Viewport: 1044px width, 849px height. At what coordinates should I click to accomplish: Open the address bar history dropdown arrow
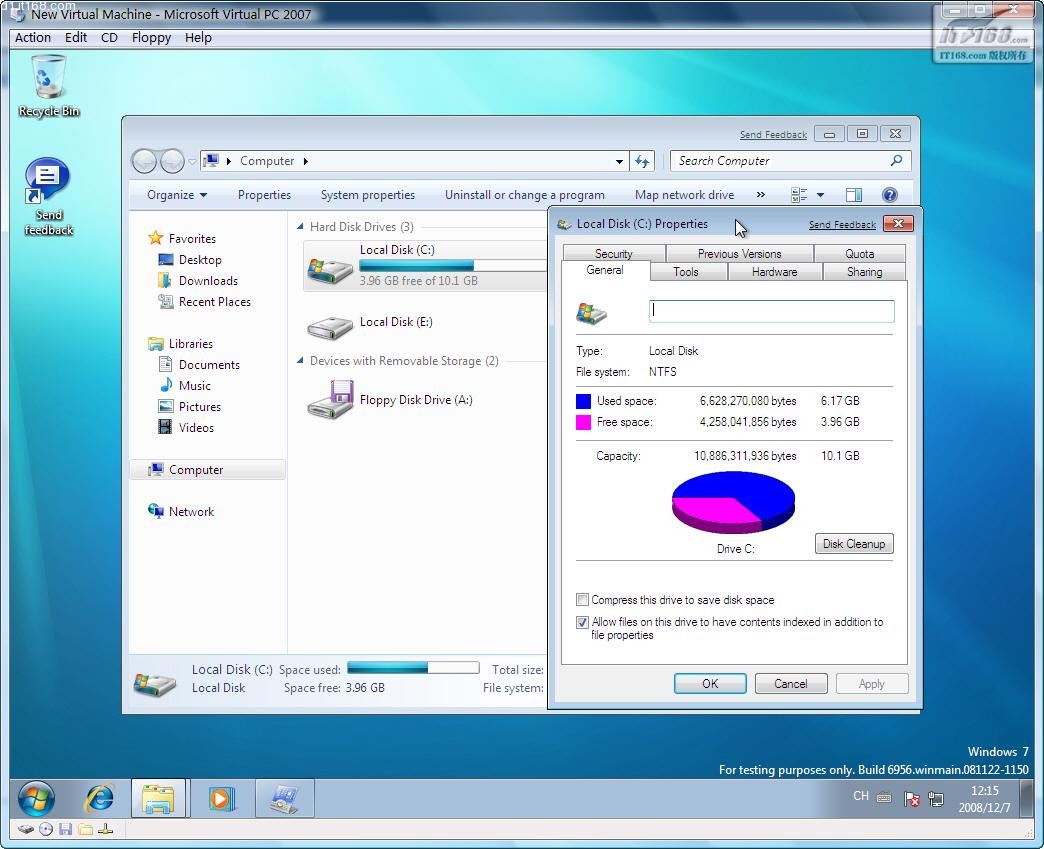pos(619,161)
